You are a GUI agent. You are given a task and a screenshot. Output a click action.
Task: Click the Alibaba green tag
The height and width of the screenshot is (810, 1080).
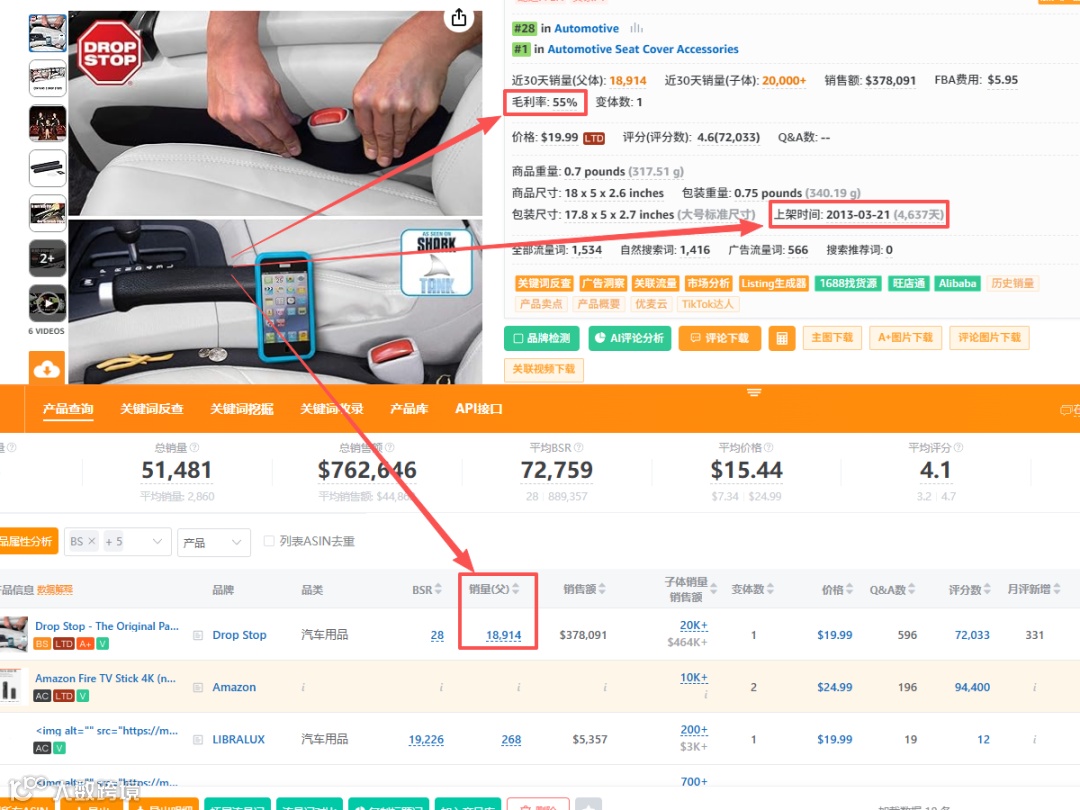957,284
